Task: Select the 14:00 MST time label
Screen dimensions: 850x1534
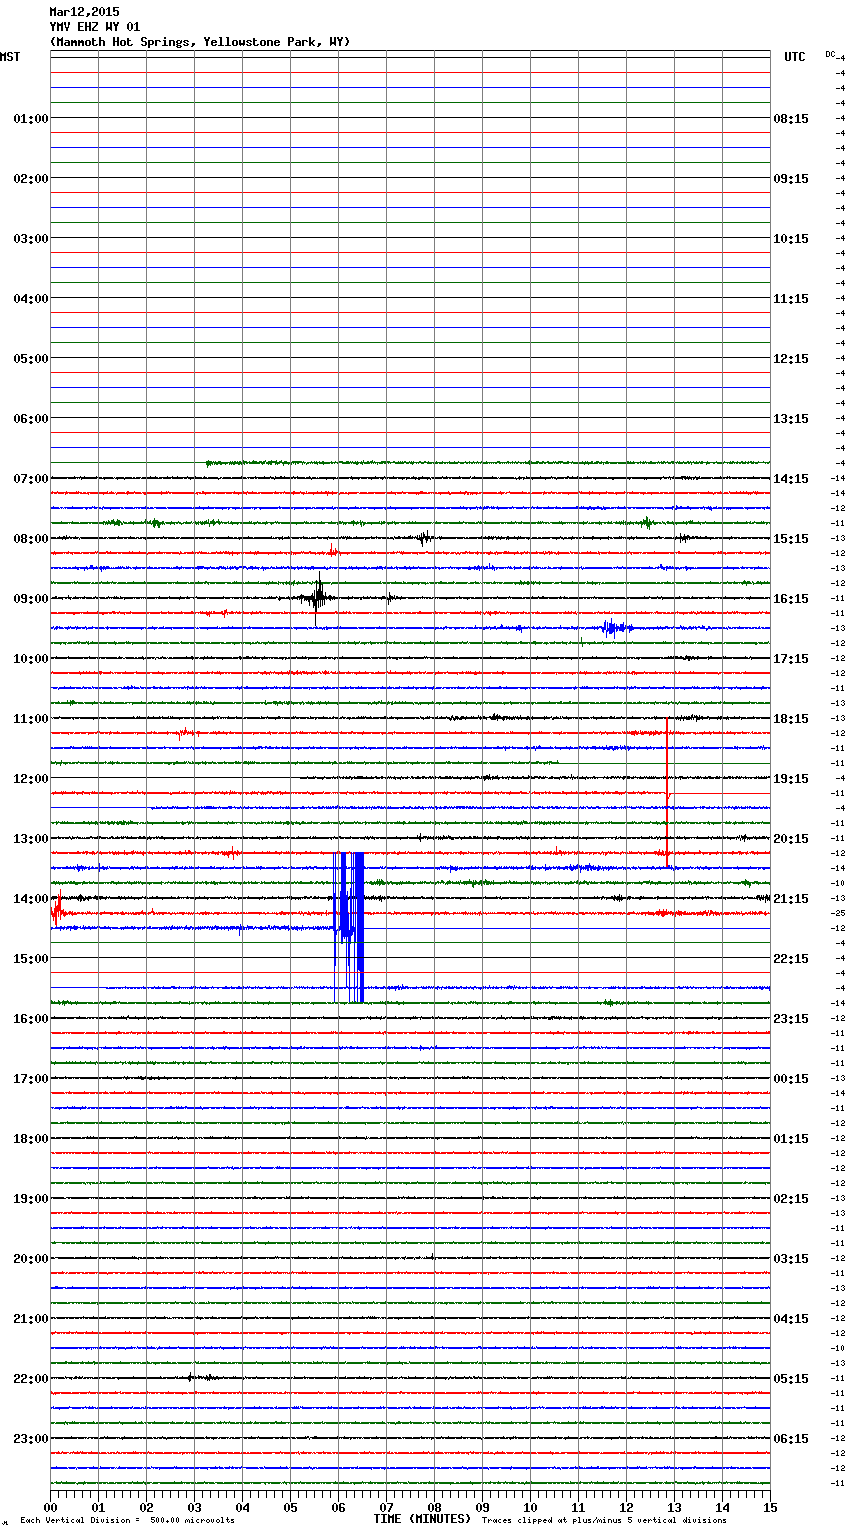Action: tap(31, 899)
